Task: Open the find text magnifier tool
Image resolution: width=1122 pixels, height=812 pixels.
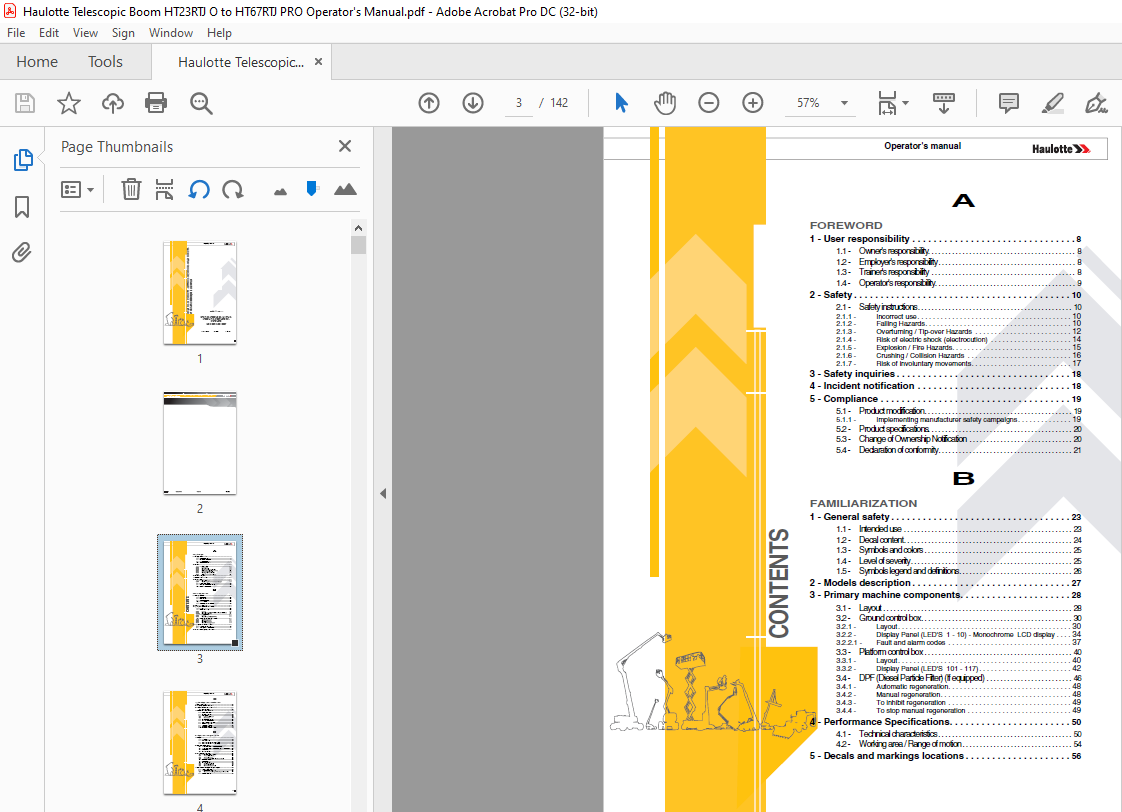Action: point(201,103)
